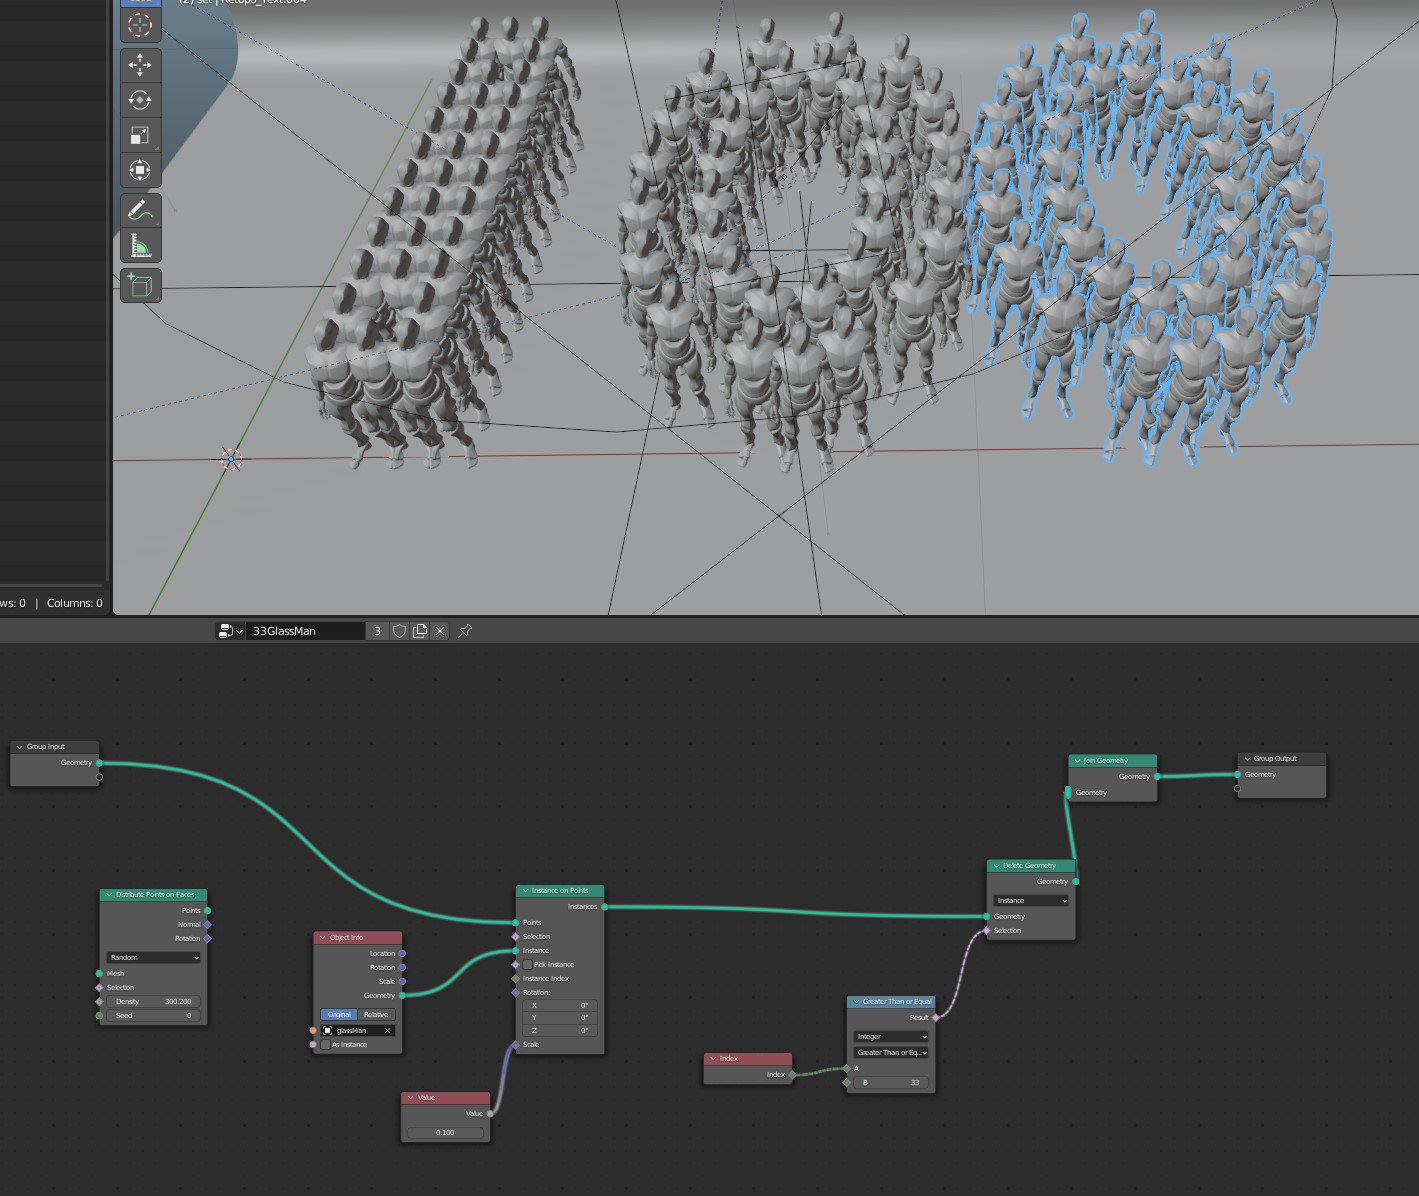Click the node tree user count 3
Screen dimensions: 1419x1196
click(377, 631)
